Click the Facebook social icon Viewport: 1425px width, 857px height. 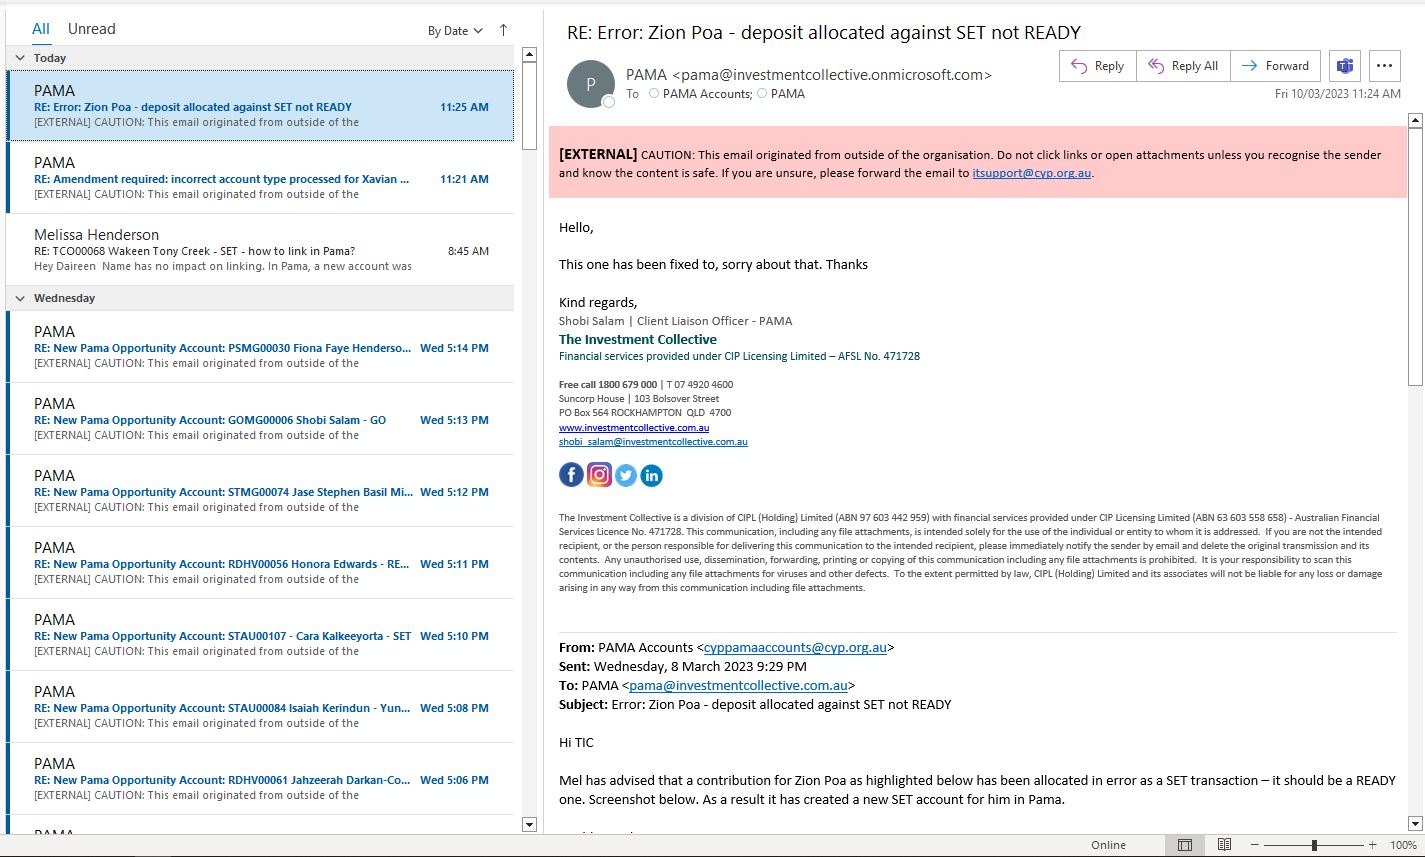click(571, 475)
